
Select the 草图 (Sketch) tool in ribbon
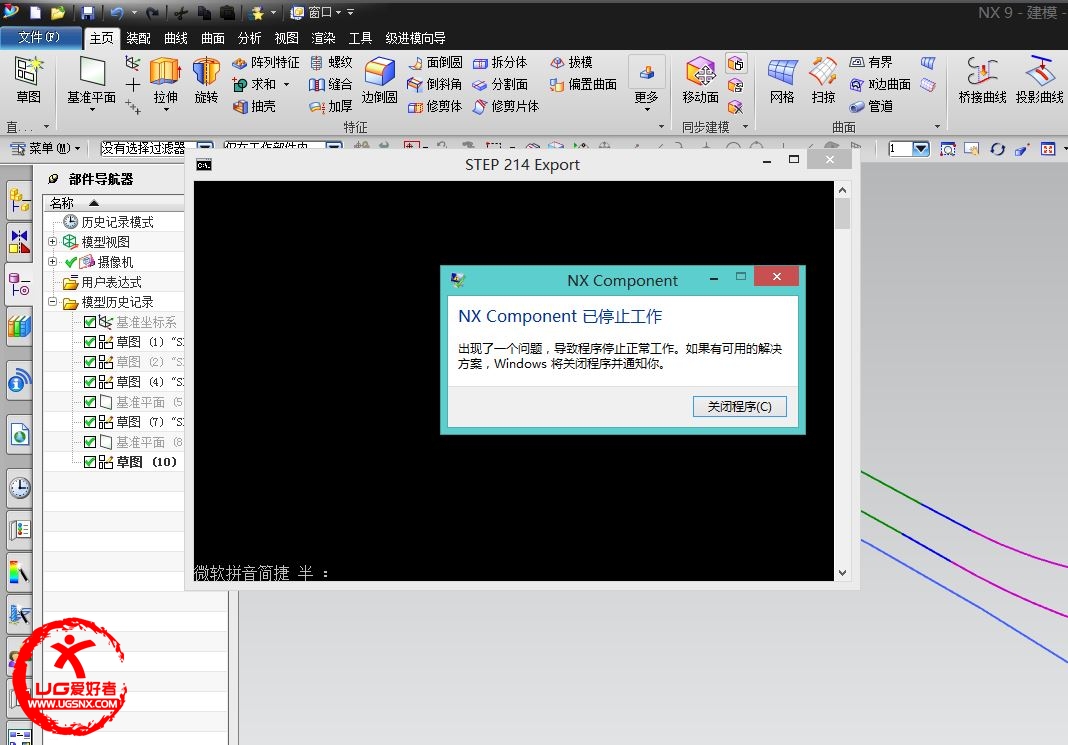[x=29, y=80]
